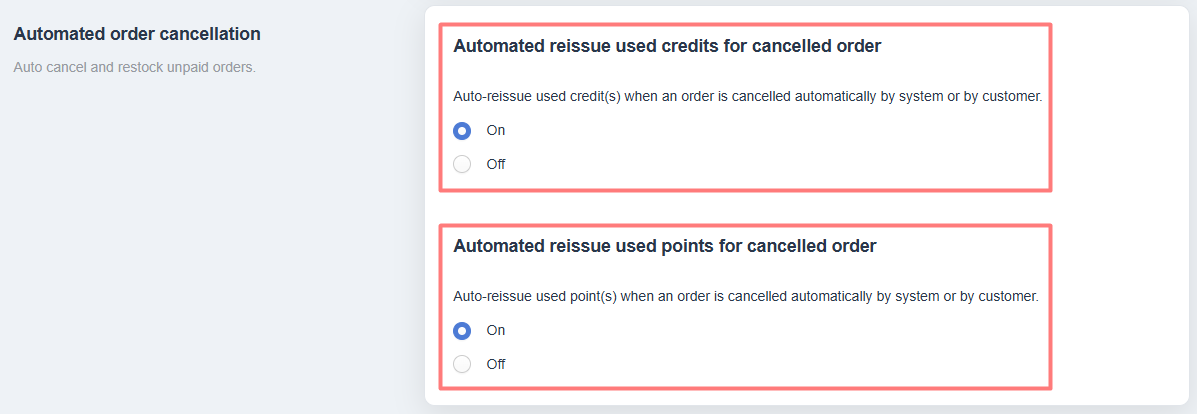Image resolution: width=1197 pixels, height=414 pixels.
Task: Click the word "cancellation" in the left heading
Action: [211, 34]
